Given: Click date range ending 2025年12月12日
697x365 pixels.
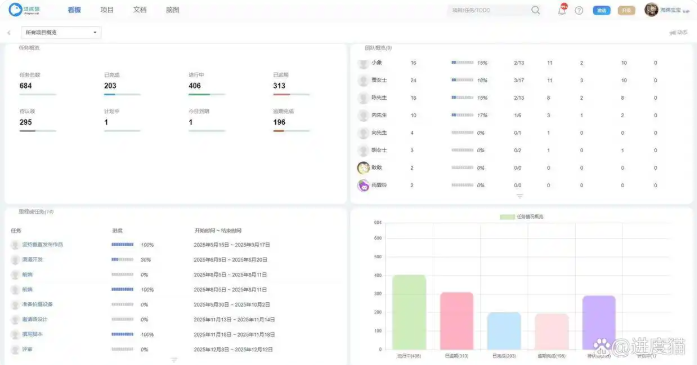Looking at the screenshot, I should coord(233,349).
